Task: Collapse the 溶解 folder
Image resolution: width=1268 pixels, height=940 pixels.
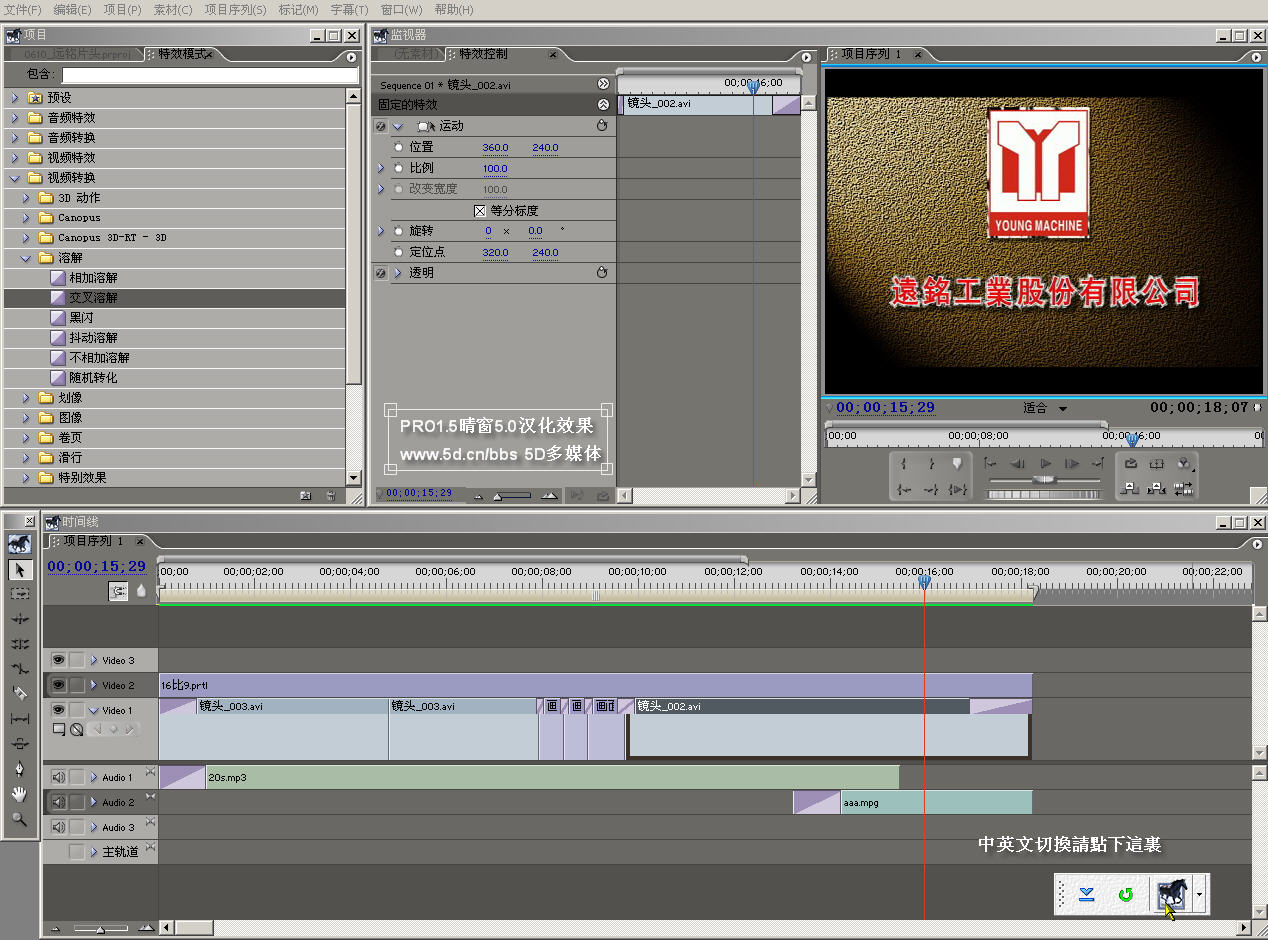Action: point(26,257)
